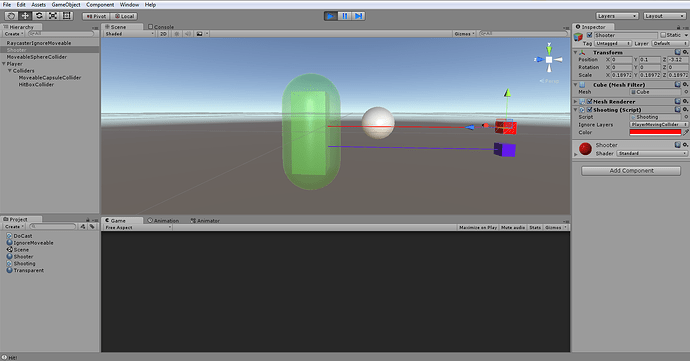Select the Scale tool

tap(53, 16)
